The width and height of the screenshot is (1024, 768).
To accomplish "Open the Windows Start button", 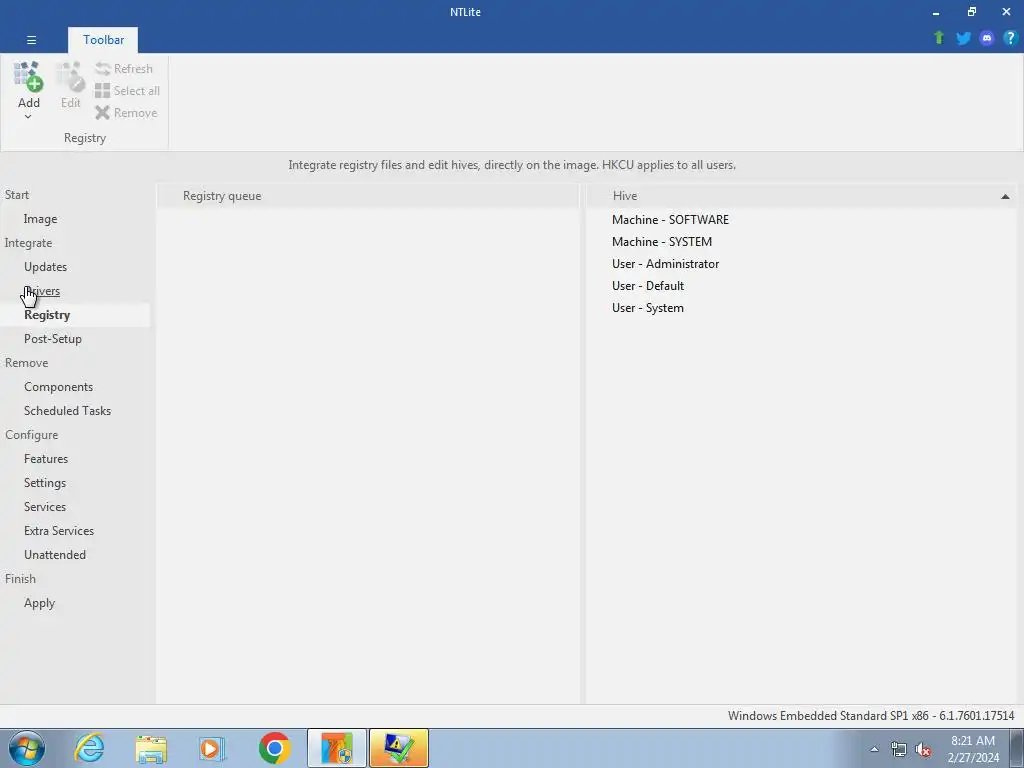I will click(x=26, y=748).
